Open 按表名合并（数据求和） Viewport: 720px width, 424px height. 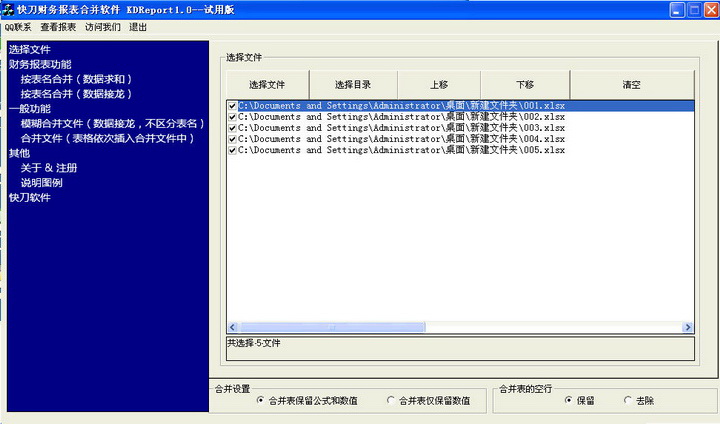click(x=76, y=79)
